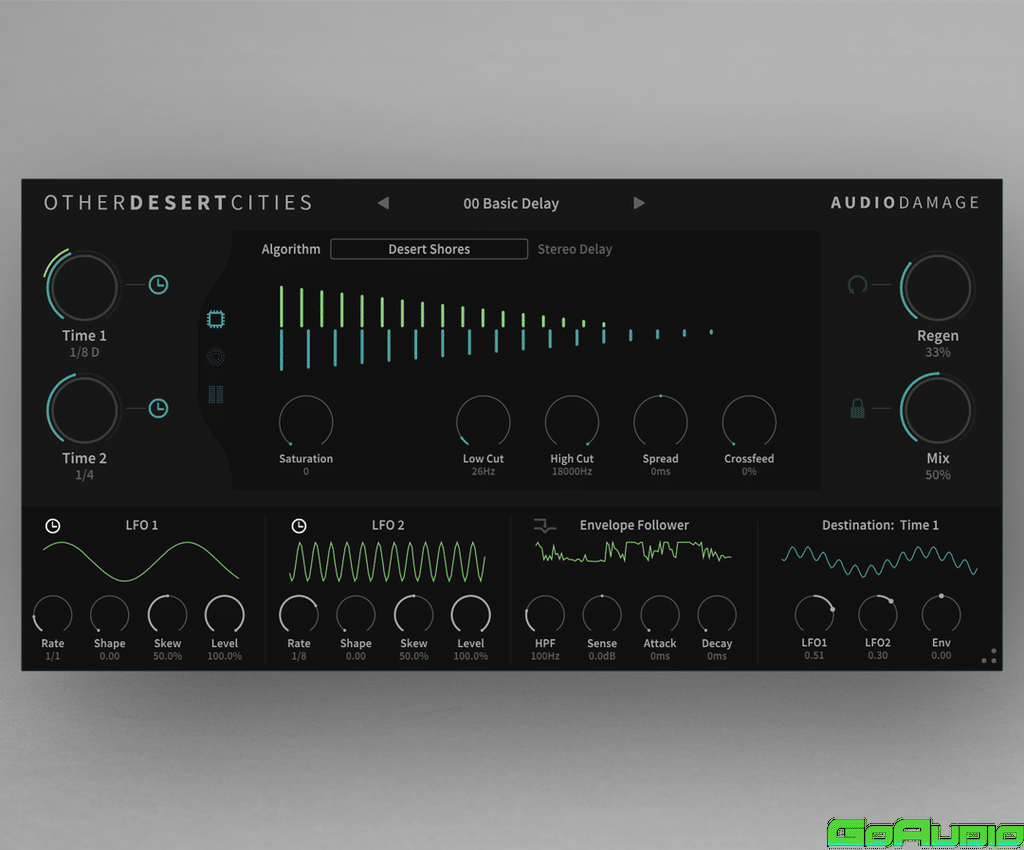Open the 00 Basic Delay preset menu
The height and width of the screenshot is (850, 1024).
[511, 203]
